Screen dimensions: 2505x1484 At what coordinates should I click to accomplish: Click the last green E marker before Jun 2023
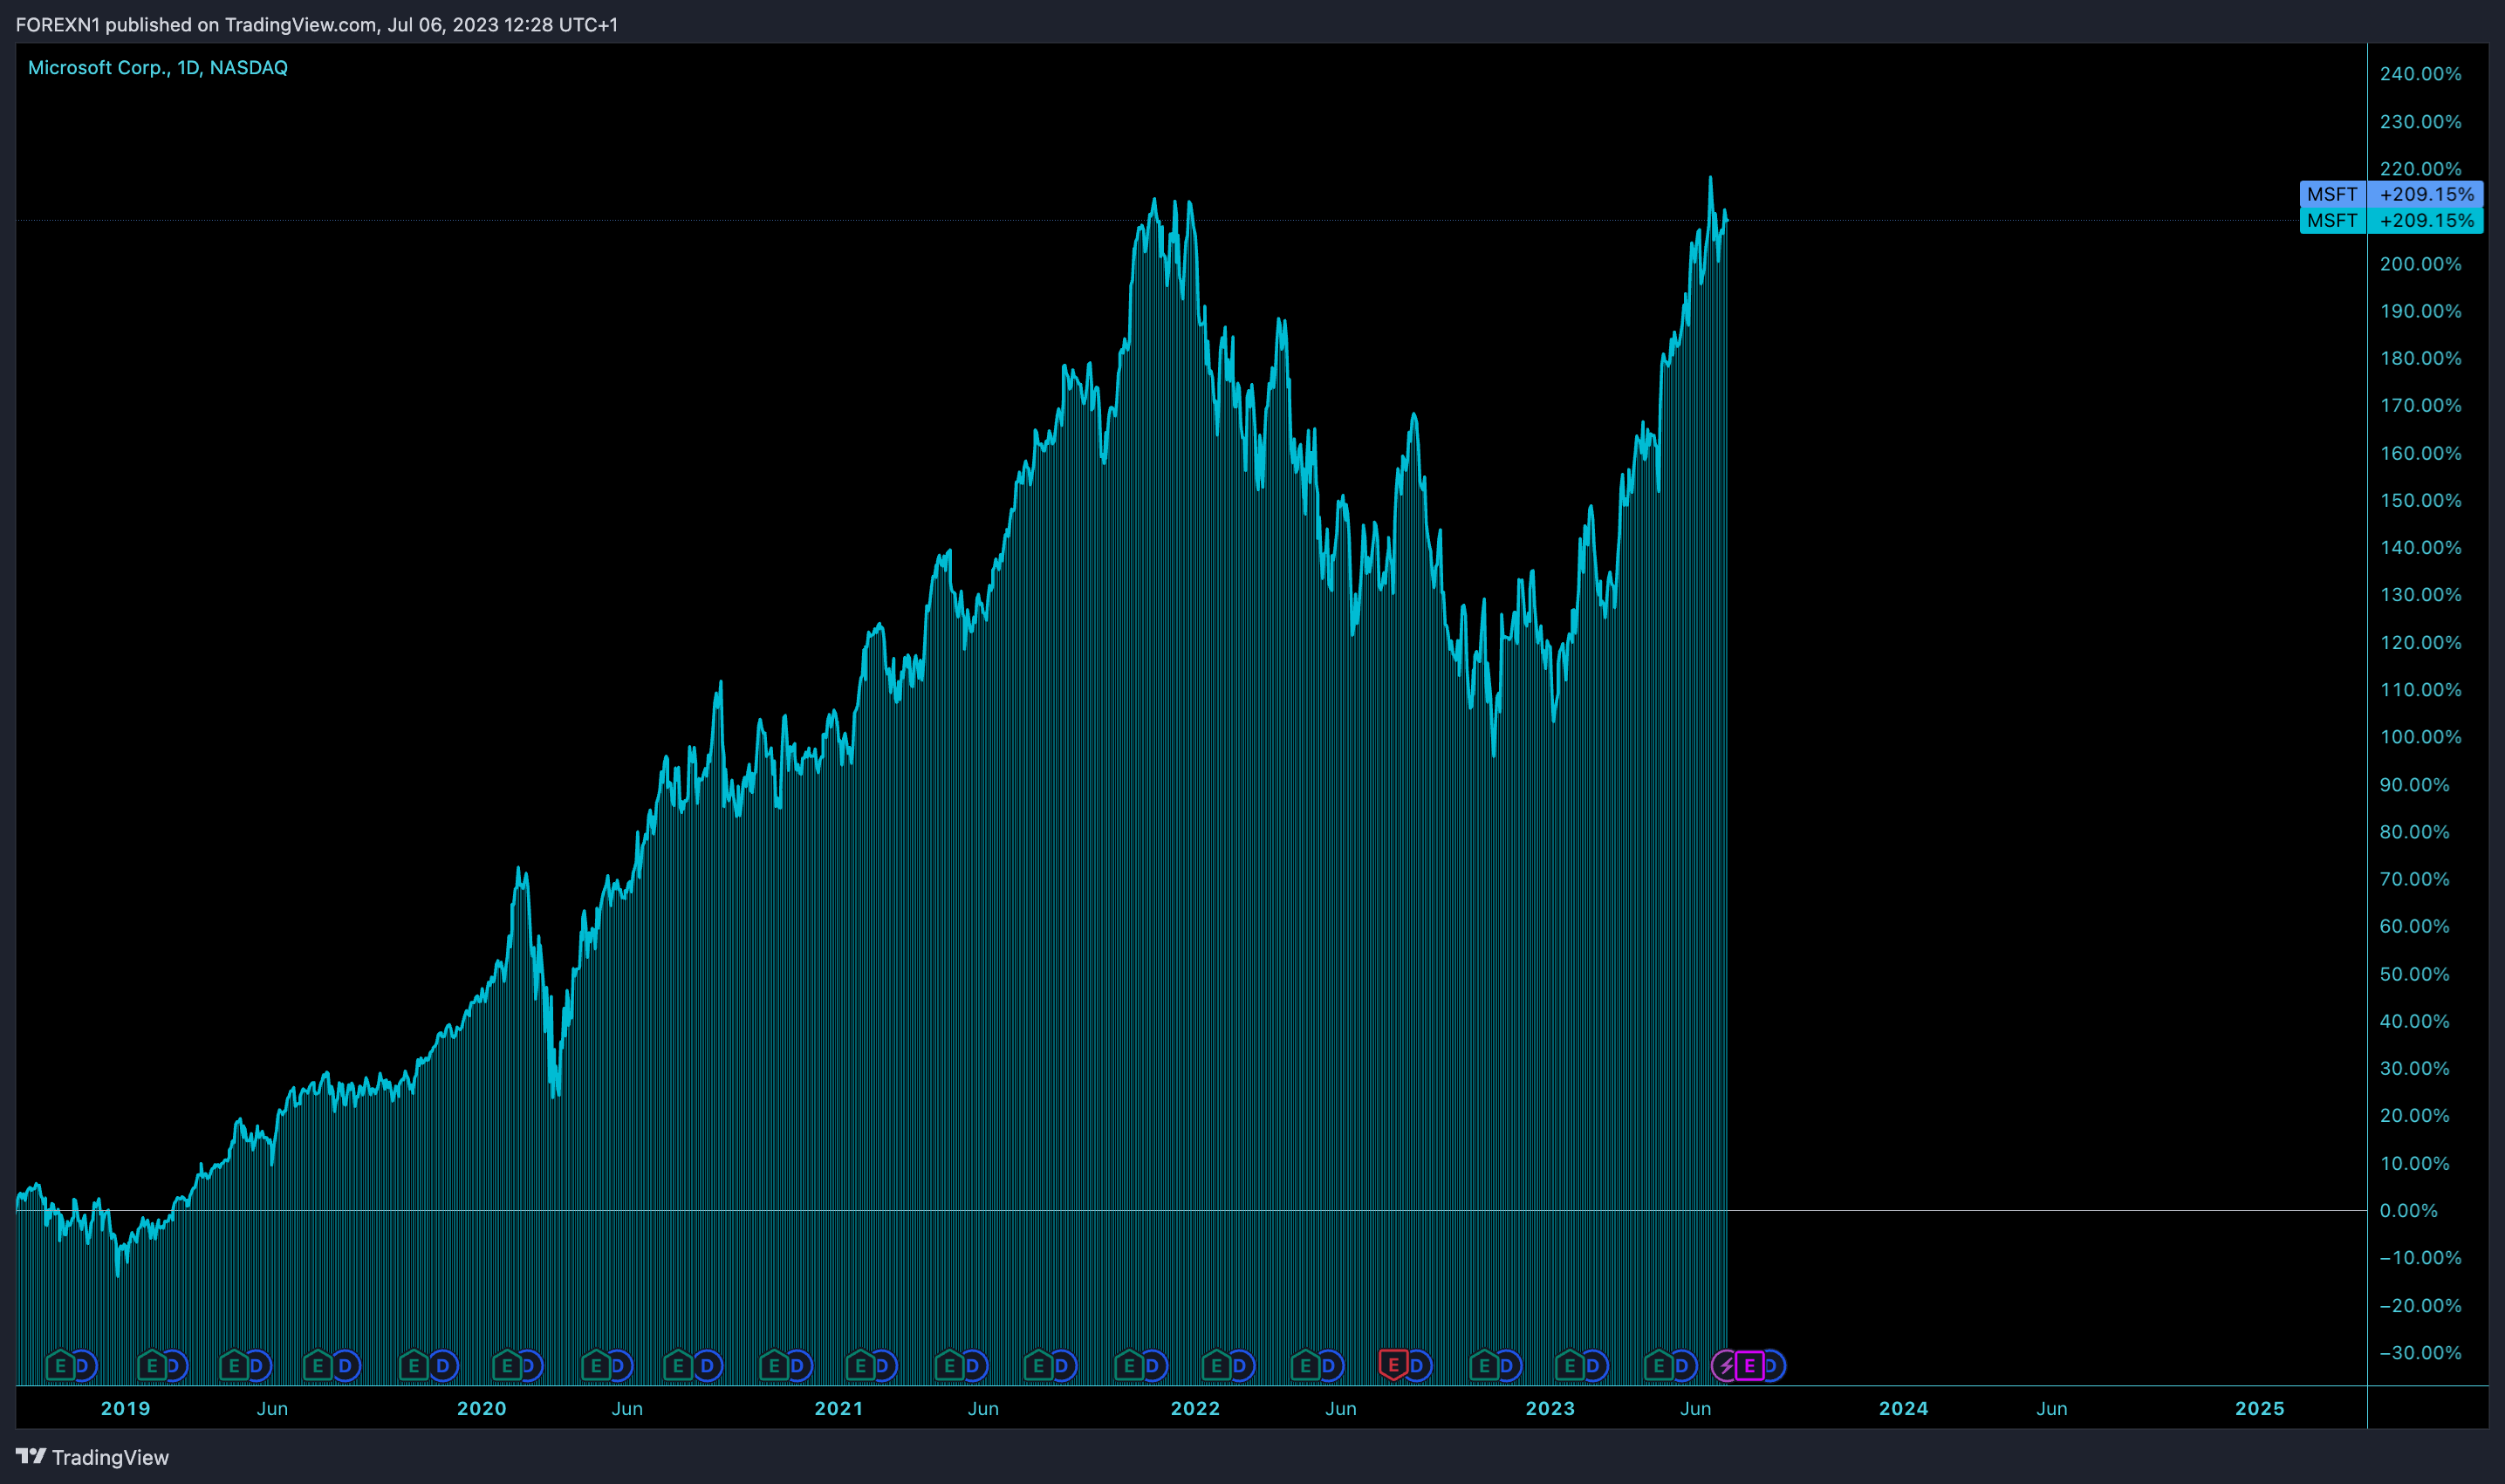click(x=1659, y=1365)
